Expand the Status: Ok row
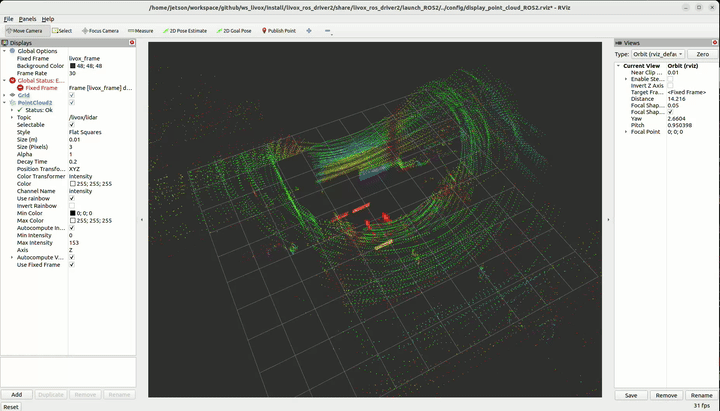 coord(12,110)
